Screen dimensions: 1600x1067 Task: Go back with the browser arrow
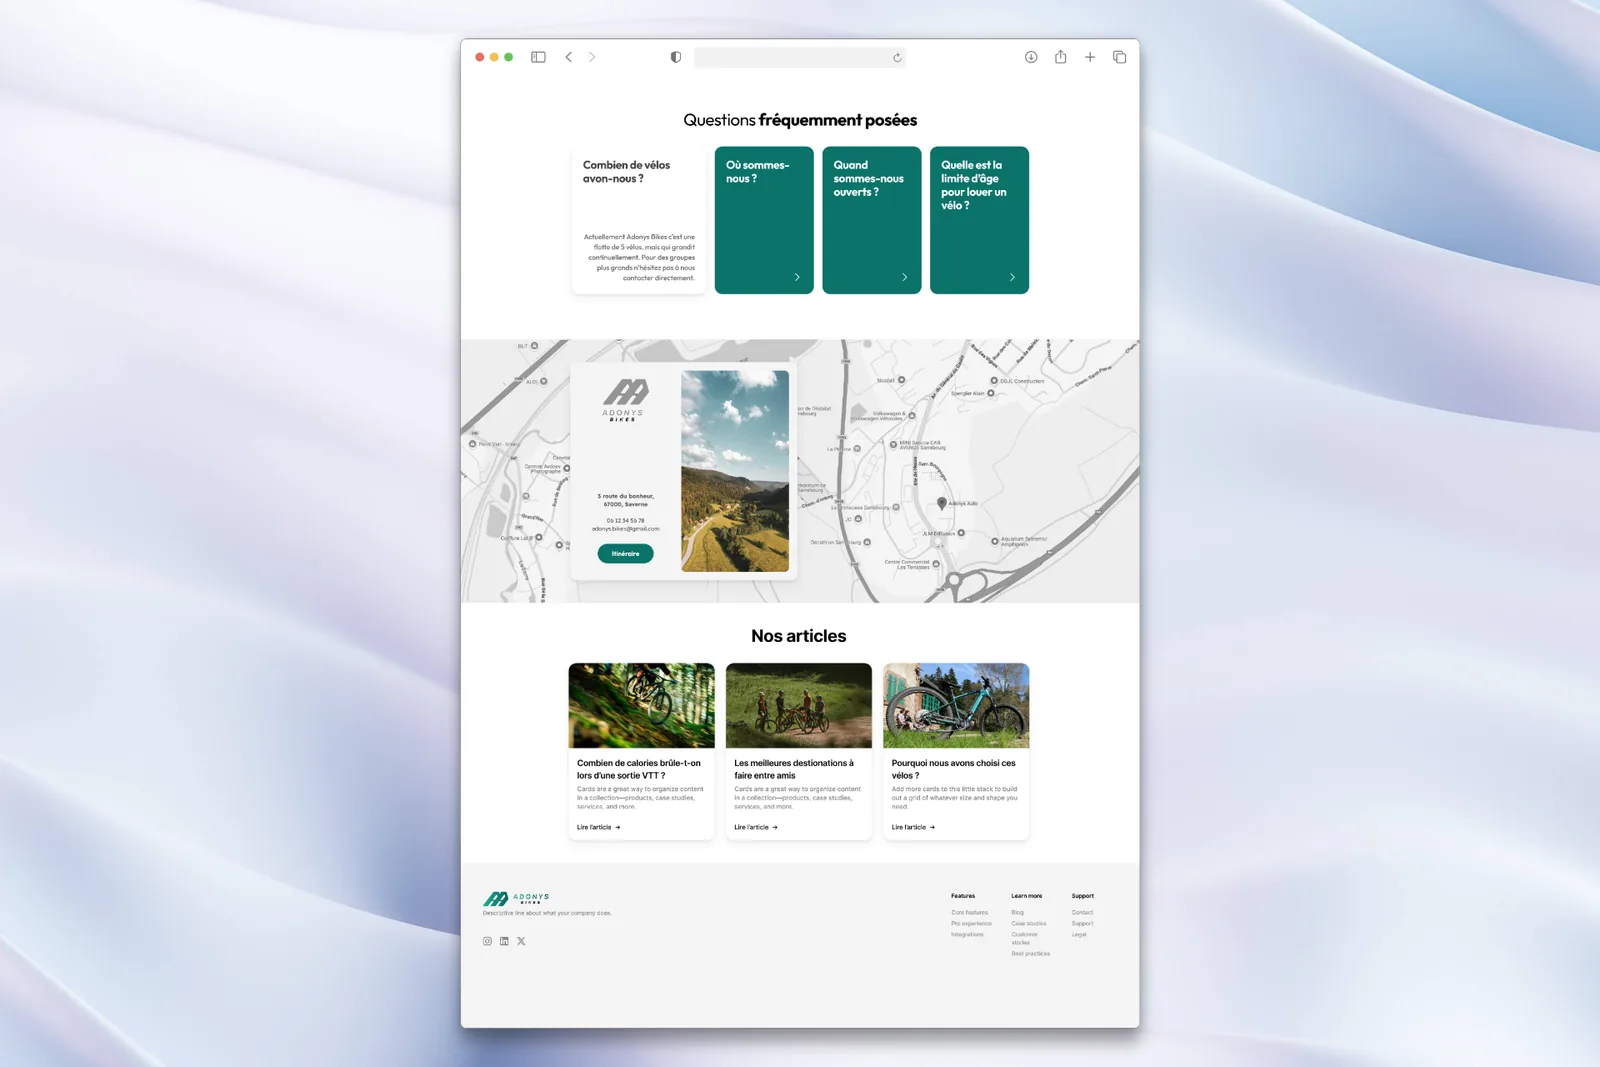pos(569,57)
